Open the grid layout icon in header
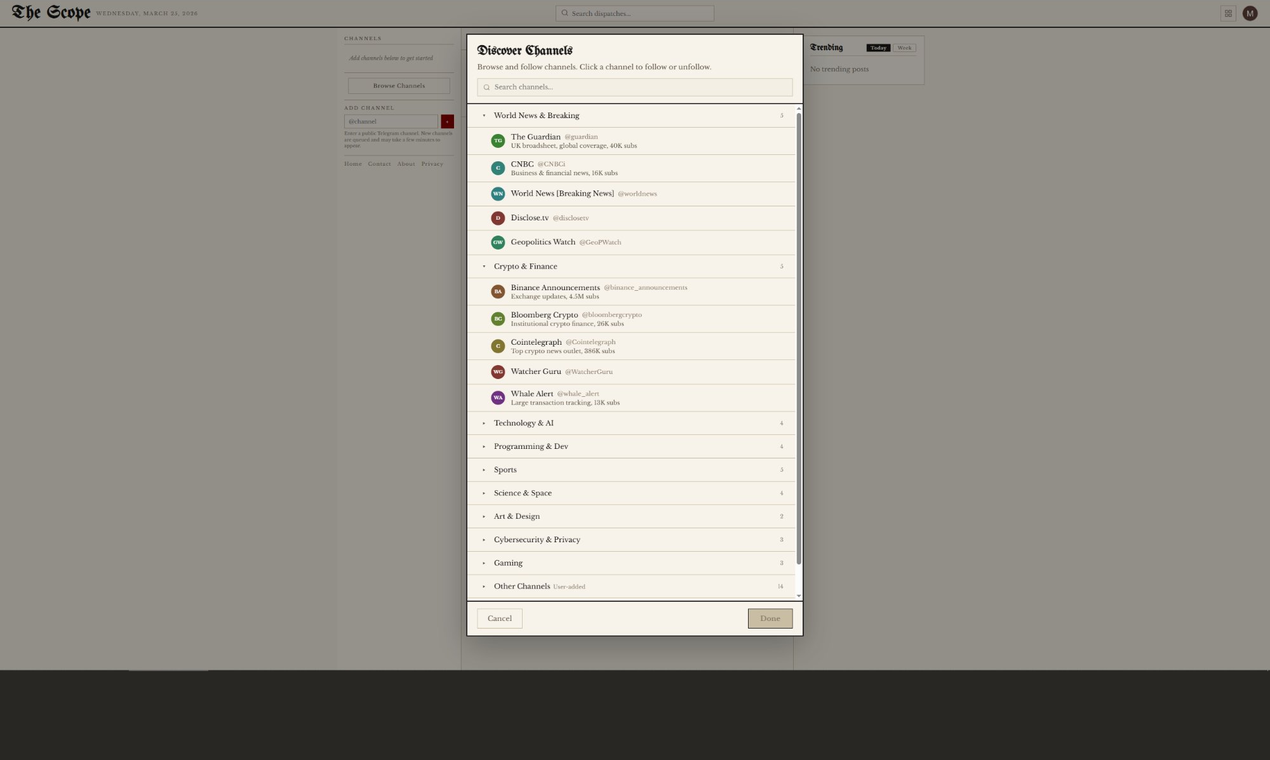The width and height of the screenshot is (1270, 760). coord(1228,13)
